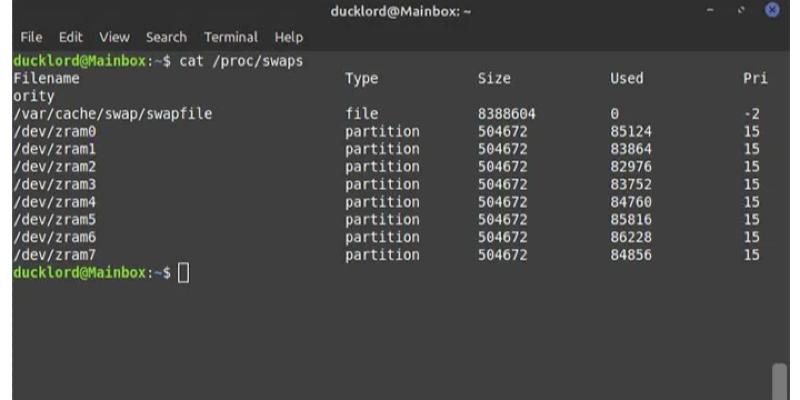
Task: Click the terminal scrollbar handle
Action: (x=779, y=382)
